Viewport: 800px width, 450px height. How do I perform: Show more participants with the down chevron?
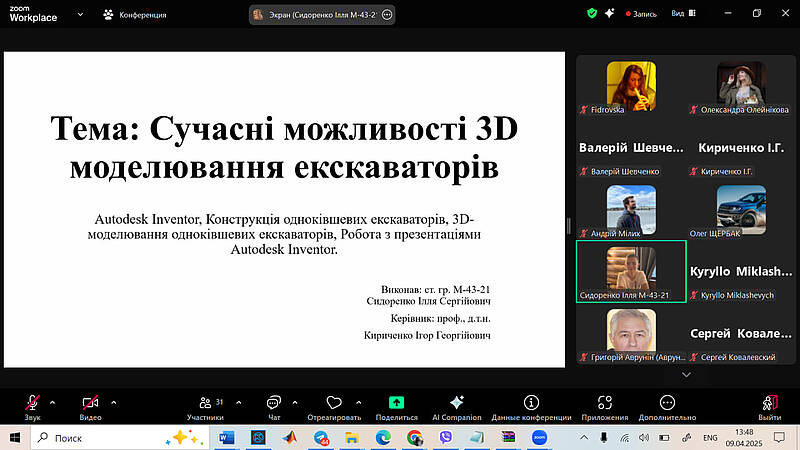coord(686,374)
